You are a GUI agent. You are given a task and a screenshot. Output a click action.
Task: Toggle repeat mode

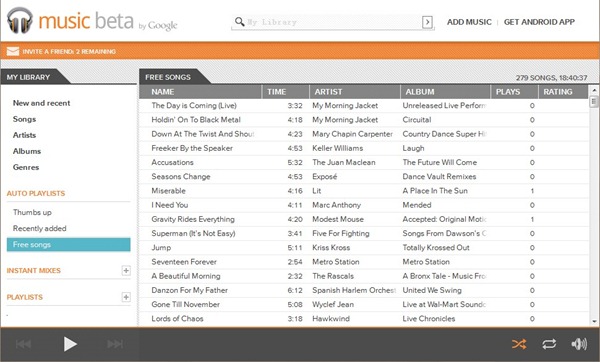click(549, 344)
